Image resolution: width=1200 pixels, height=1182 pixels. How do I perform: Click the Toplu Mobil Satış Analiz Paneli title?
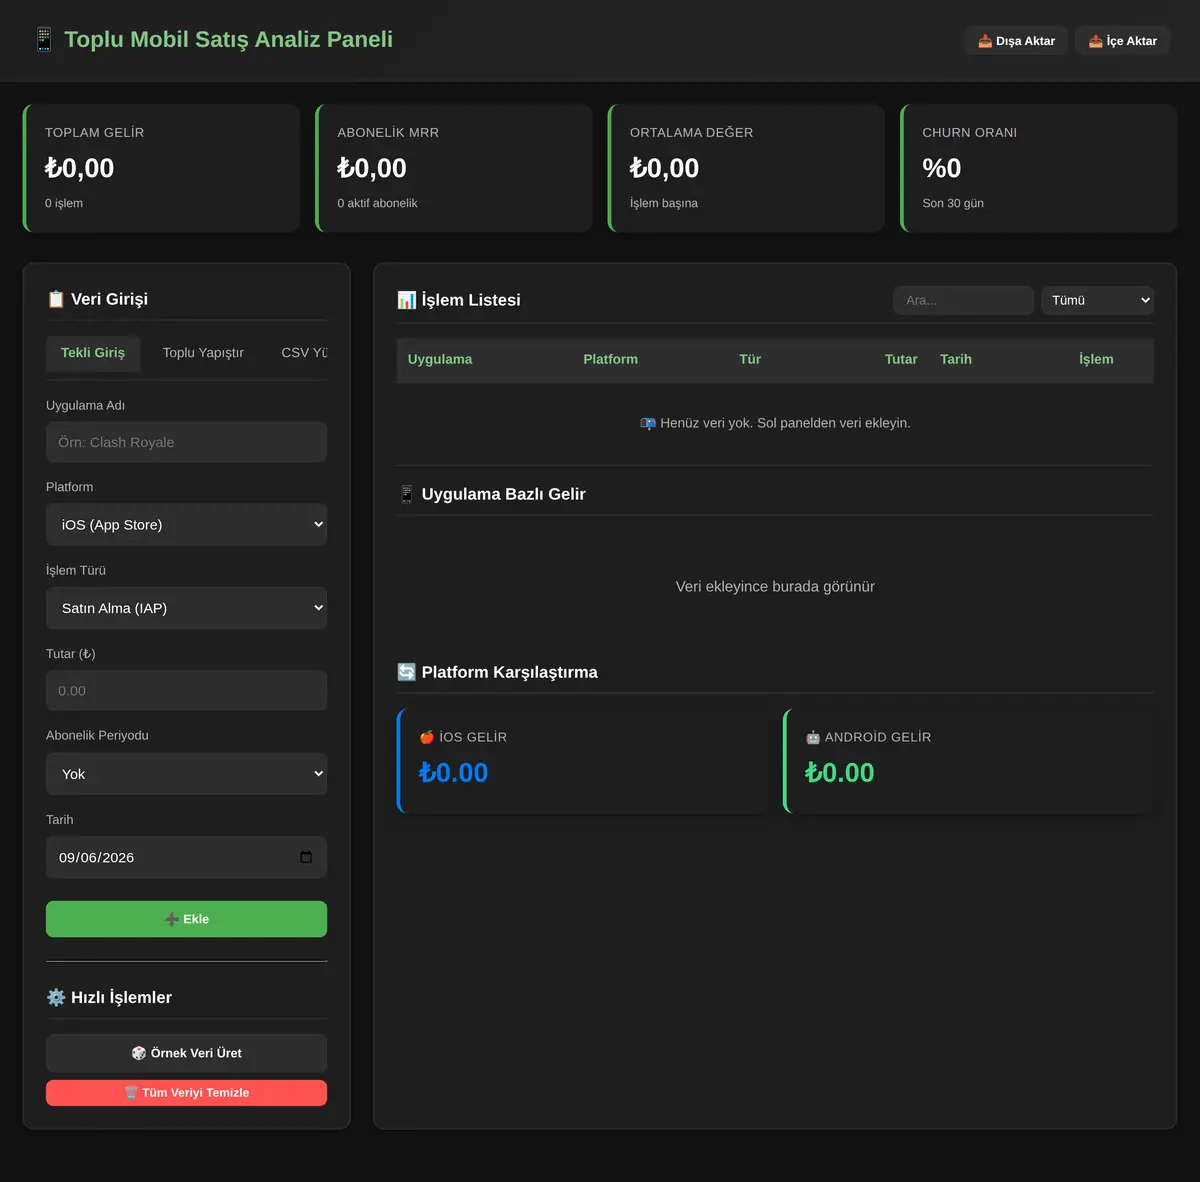tap(229, 39)
